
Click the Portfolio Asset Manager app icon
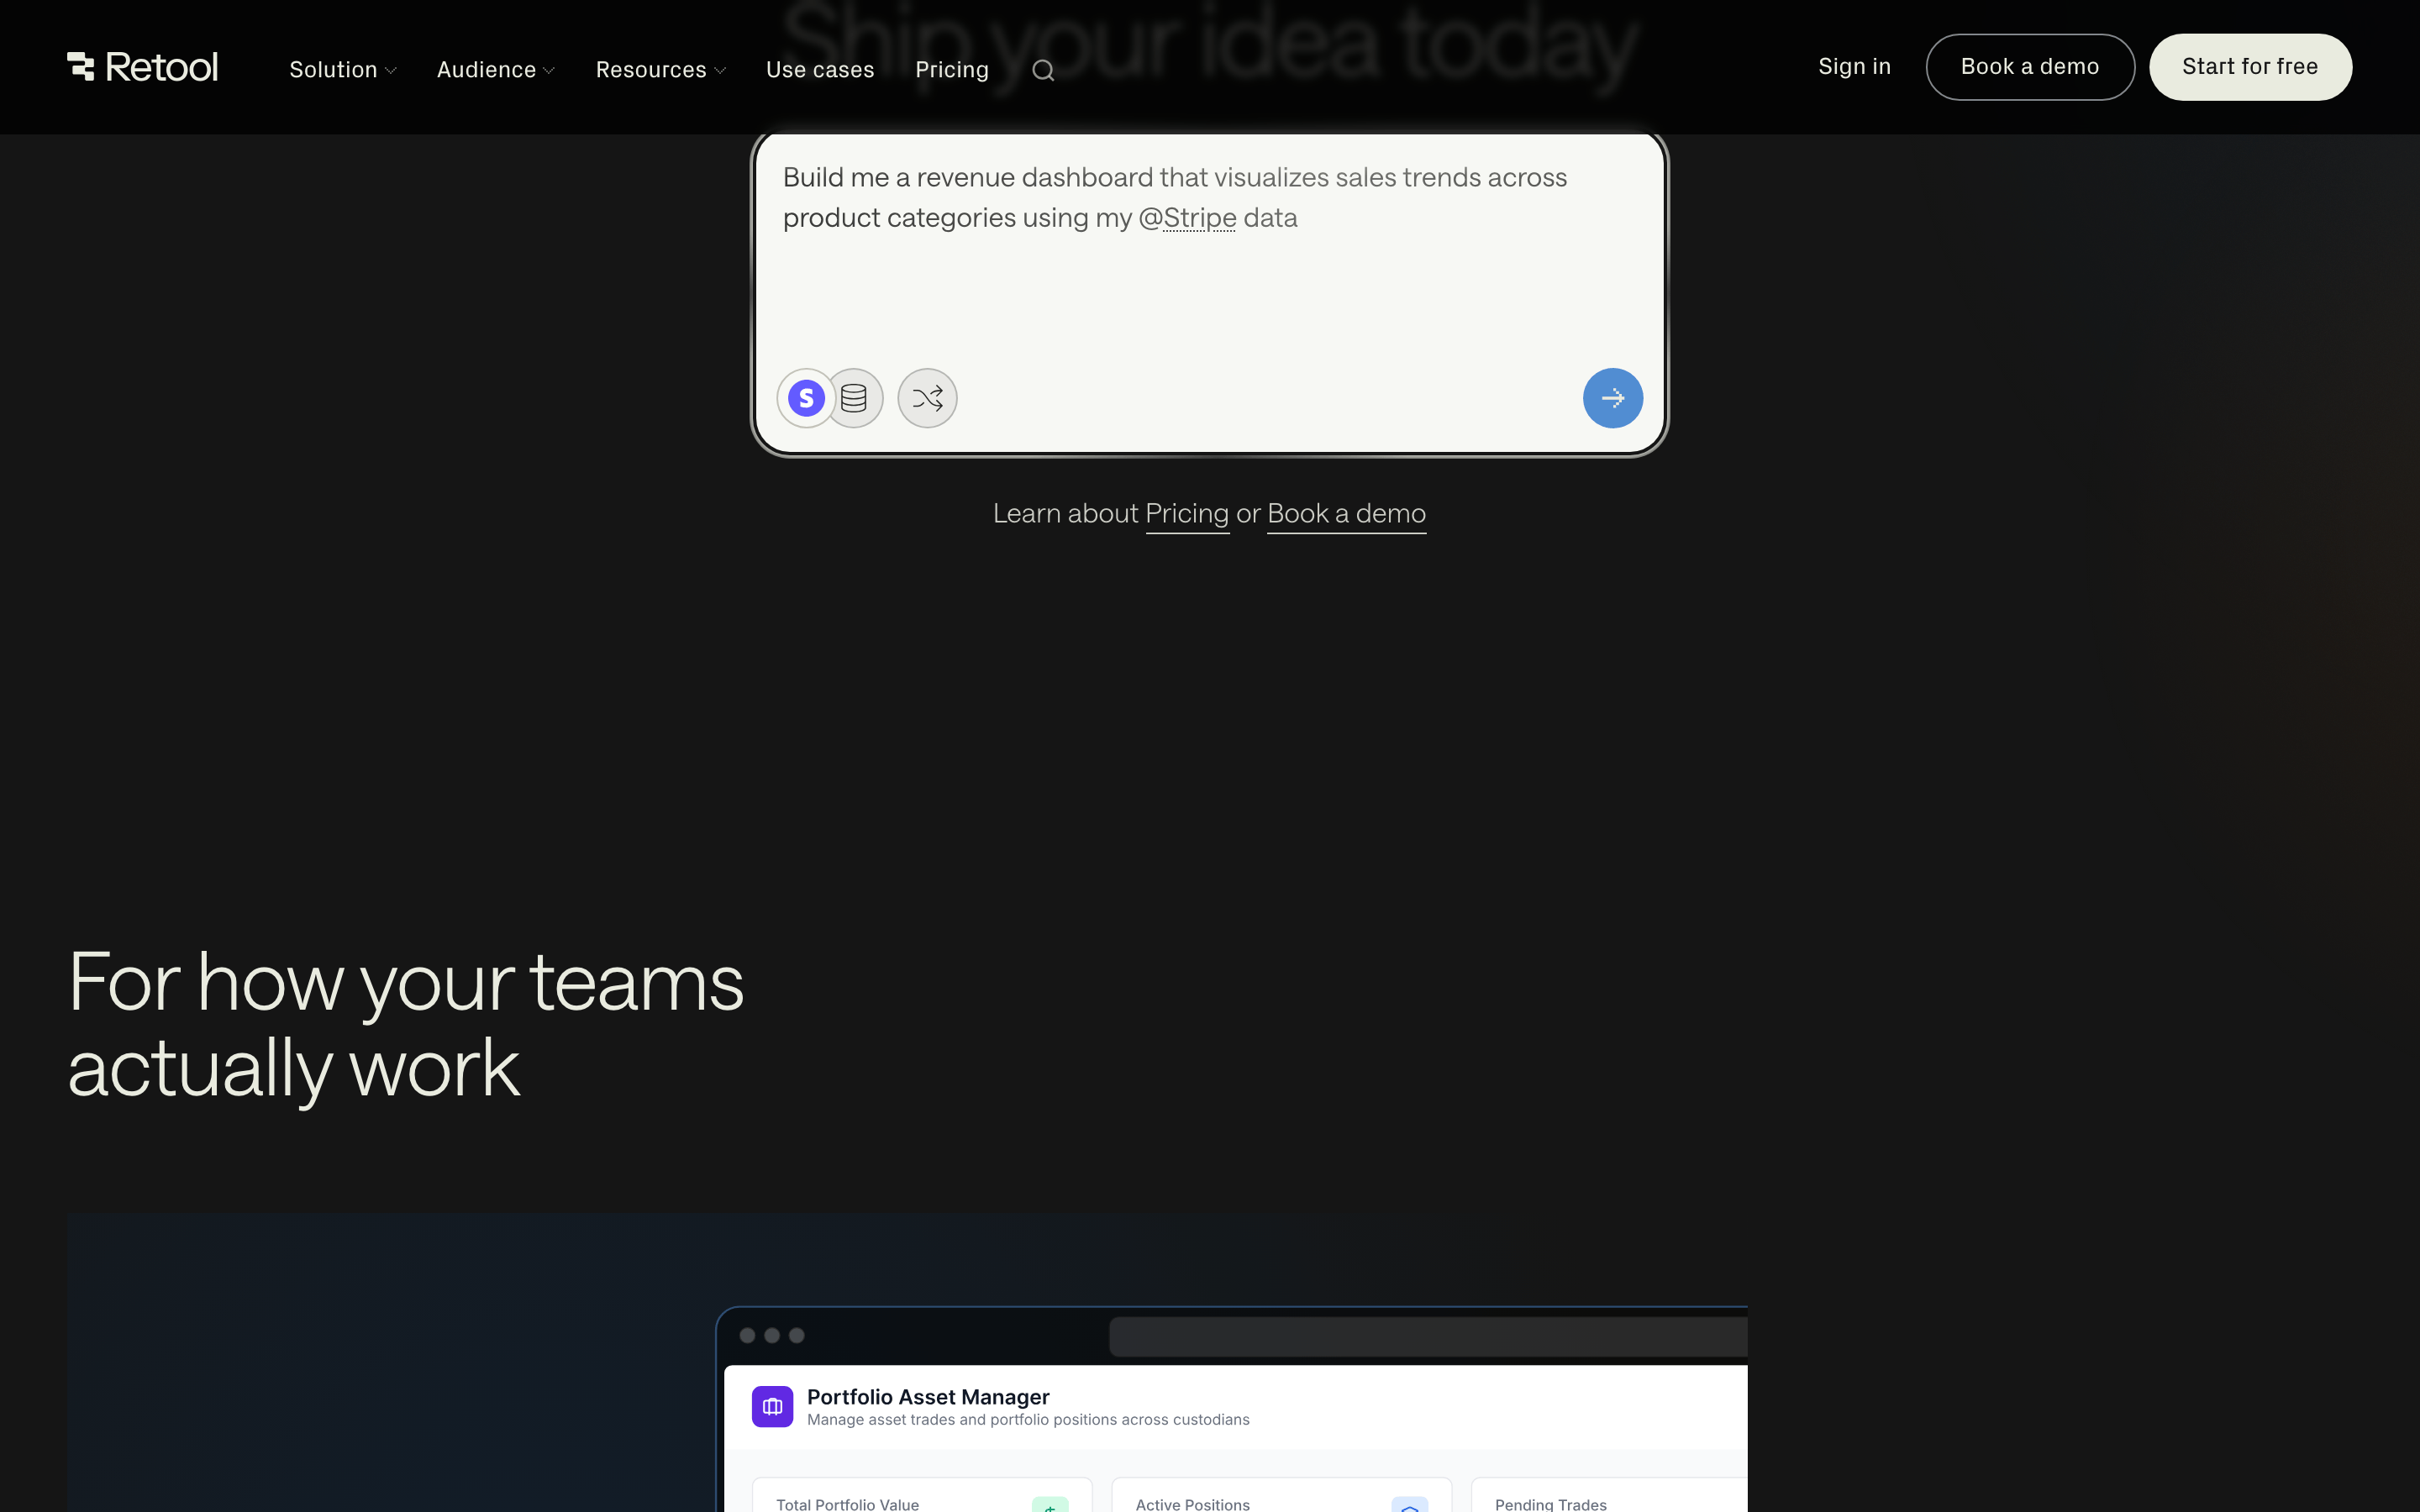click(x=772, y=1406)
